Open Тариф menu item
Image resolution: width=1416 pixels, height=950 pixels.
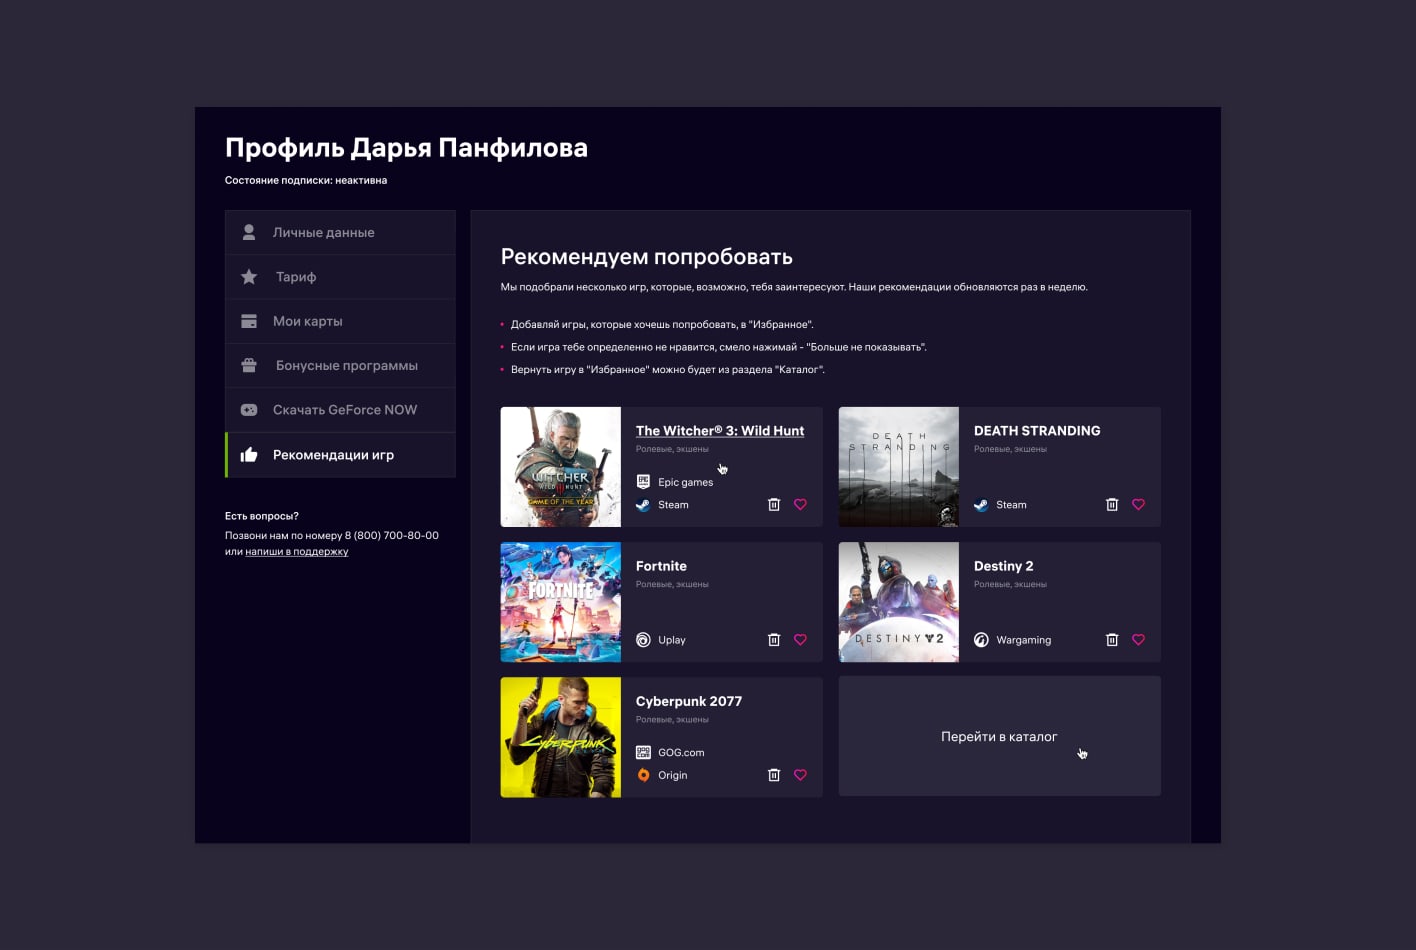click(x=340, y=277)
